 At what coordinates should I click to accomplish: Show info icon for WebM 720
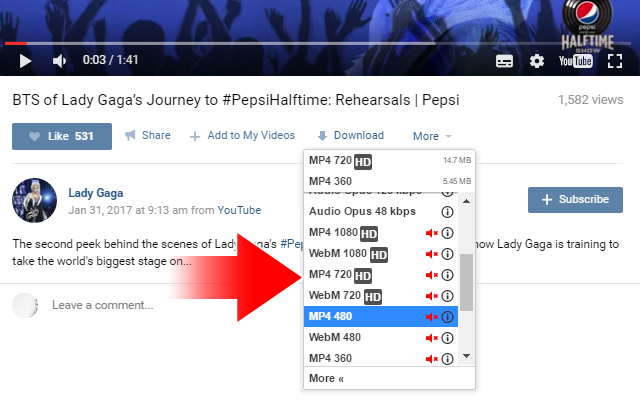point(447,296)
